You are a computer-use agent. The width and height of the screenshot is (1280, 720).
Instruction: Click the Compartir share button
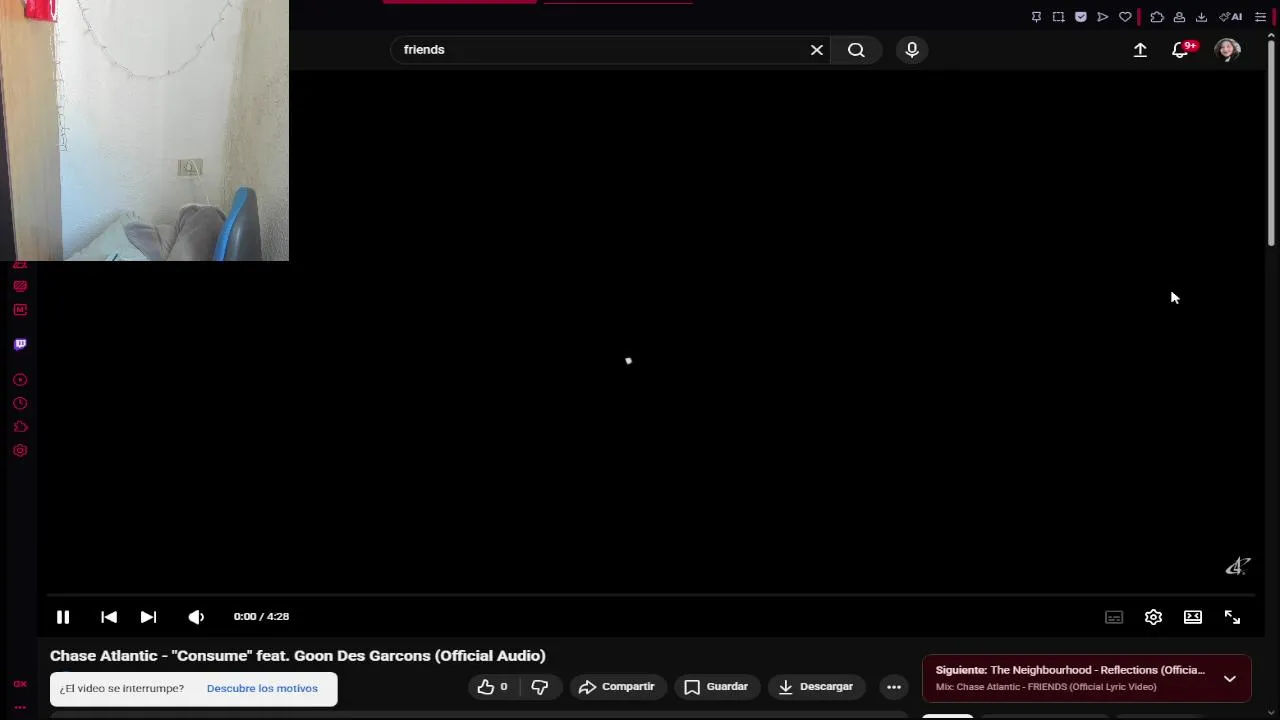pyautogui.click(x=617, y=687)
